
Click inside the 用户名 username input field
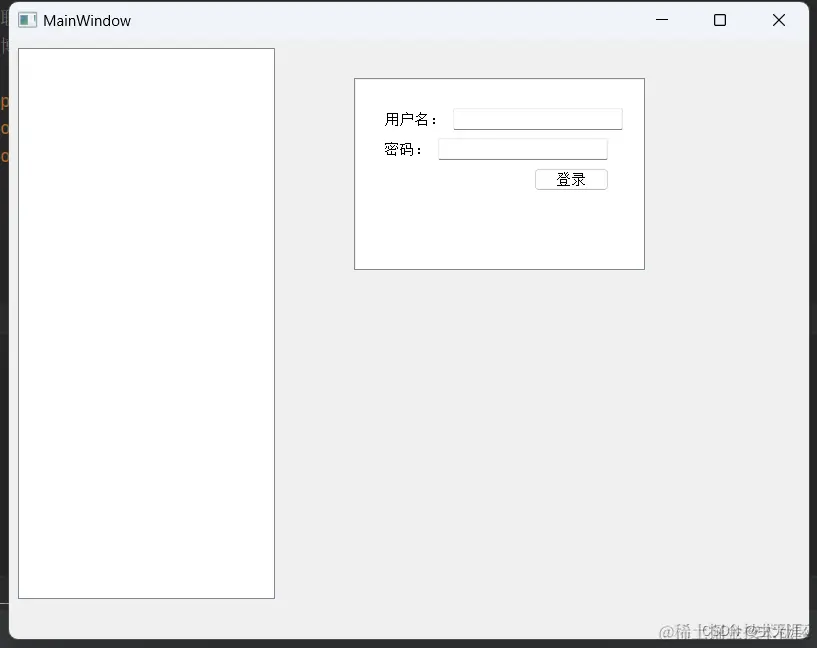pyautogui.click(x=537, y=118)
